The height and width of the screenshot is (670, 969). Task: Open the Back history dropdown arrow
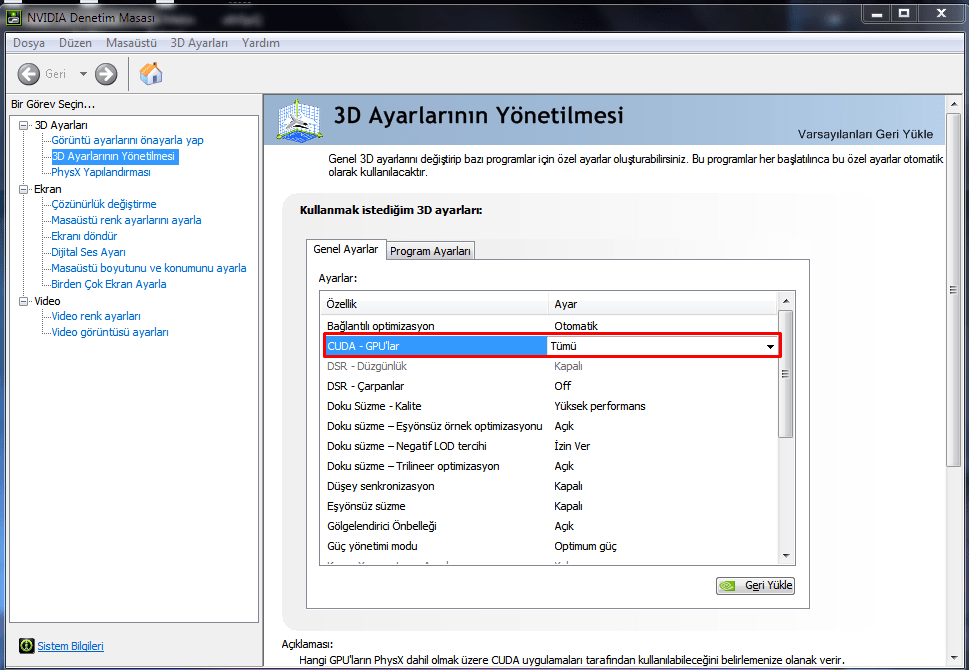(x=83, y=74)
